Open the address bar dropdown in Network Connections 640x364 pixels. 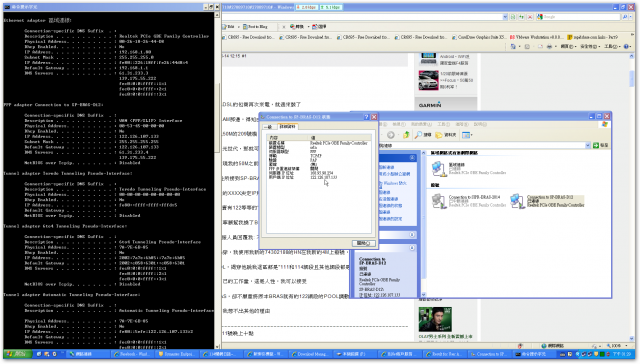tap(588, 145)
